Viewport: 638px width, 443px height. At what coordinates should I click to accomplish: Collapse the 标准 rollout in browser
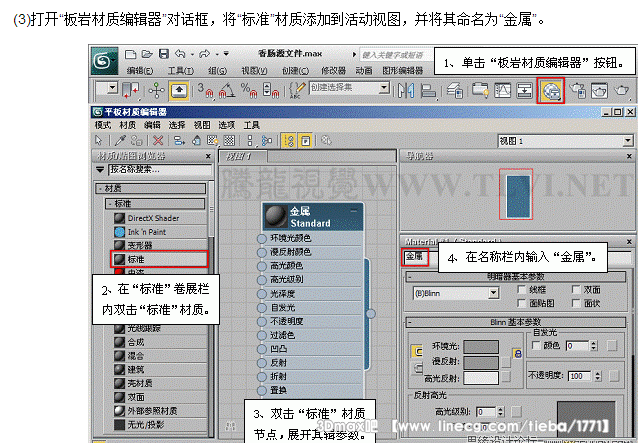tap(110, 203)
